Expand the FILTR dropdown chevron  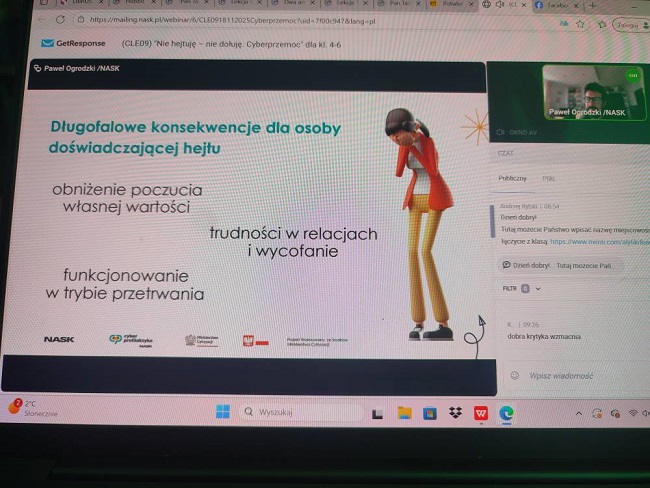538,288
